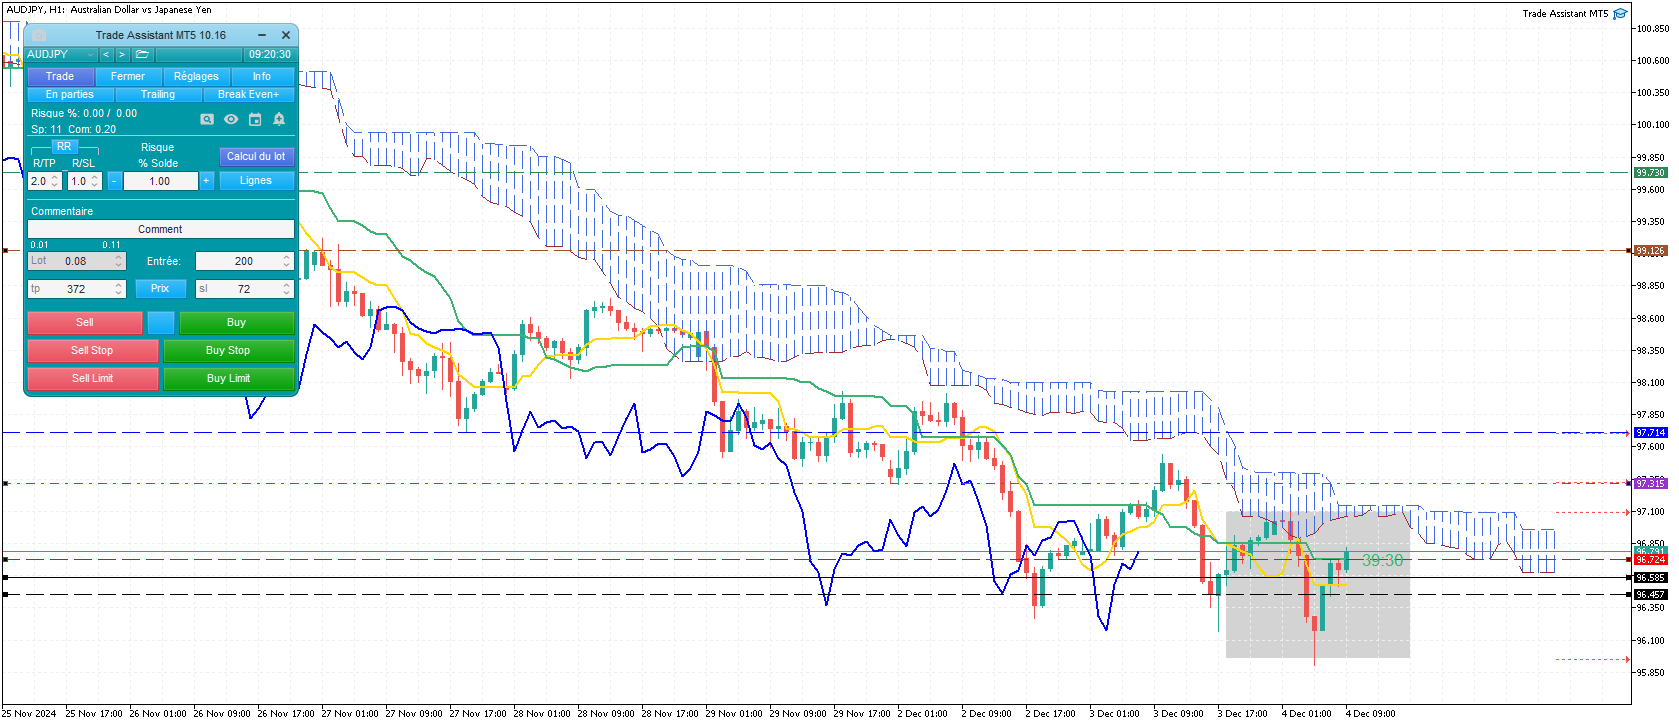Click the R/TP value stepper arrows
Screen dimensions: 1679x725
pos(55,181)
